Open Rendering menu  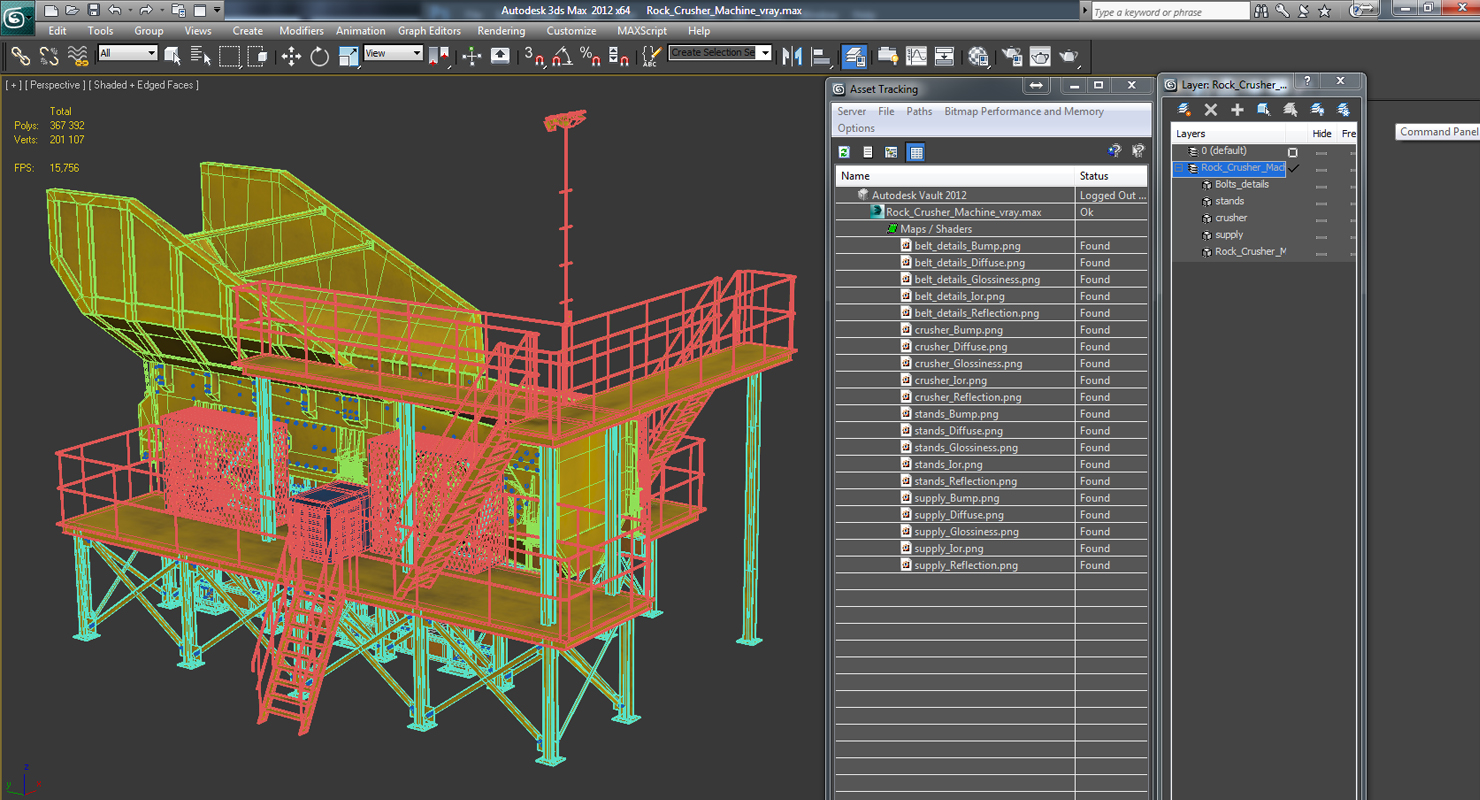501,31
